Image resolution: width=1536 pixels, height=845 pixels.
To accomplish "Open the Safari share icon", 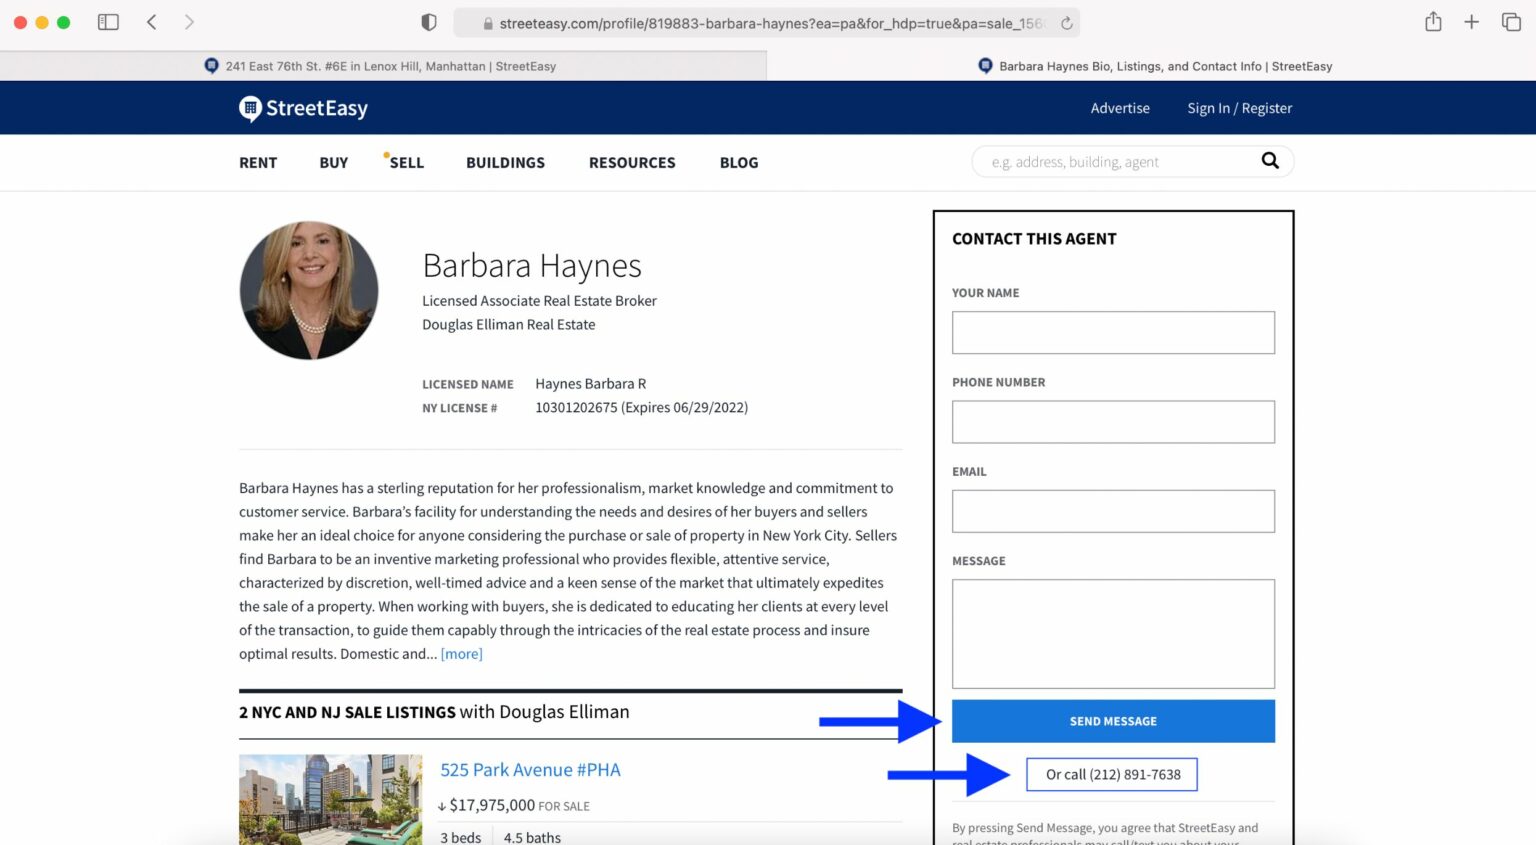I will [x=1433, y=21].
